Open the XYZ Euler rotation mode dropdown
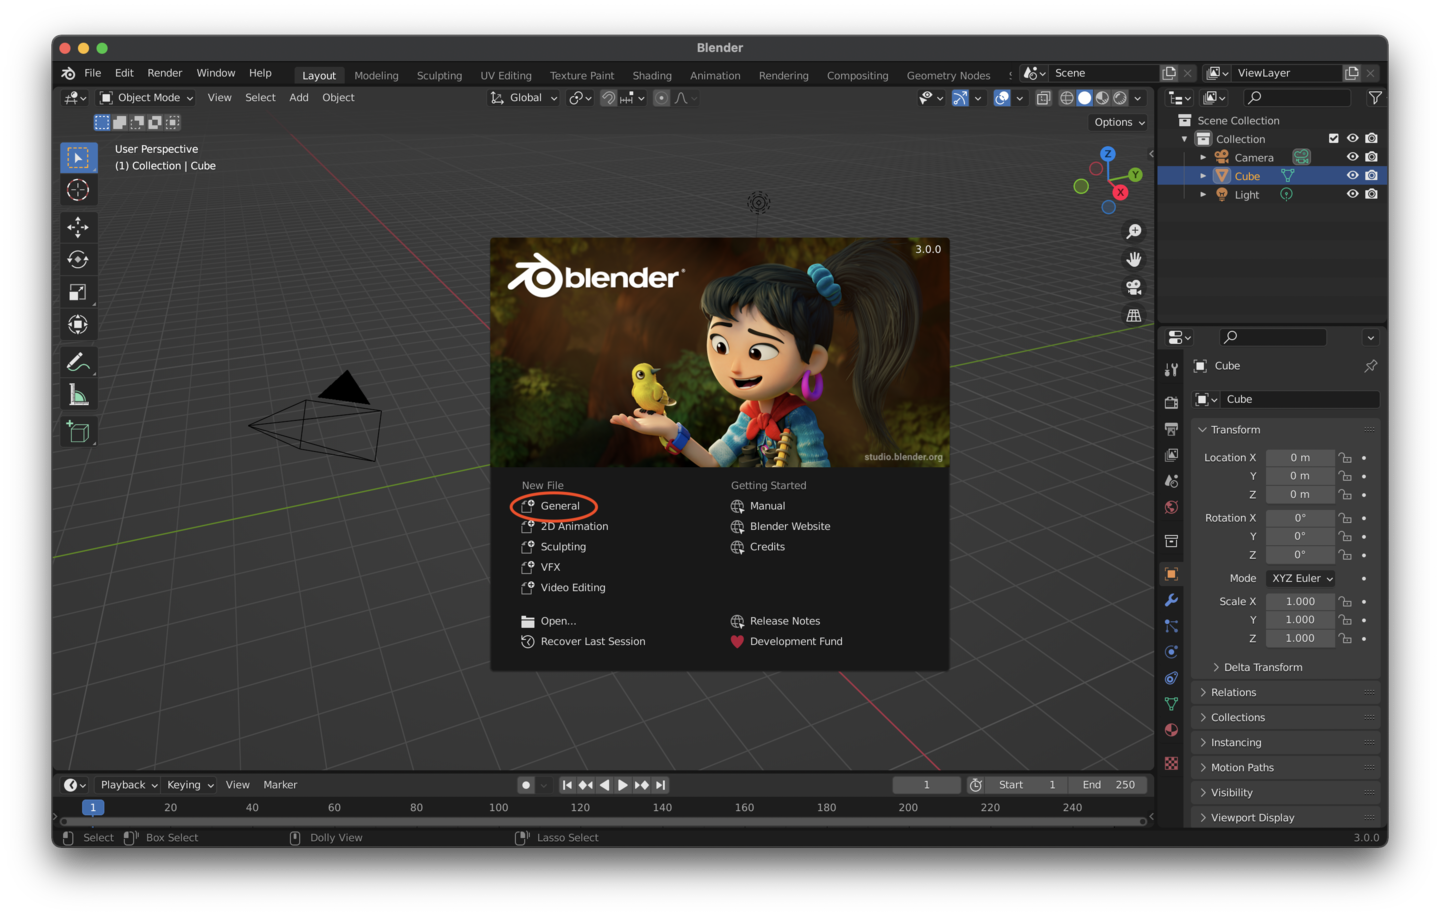The width and height of the screenshot is (1440, 916). [1301, 578]
